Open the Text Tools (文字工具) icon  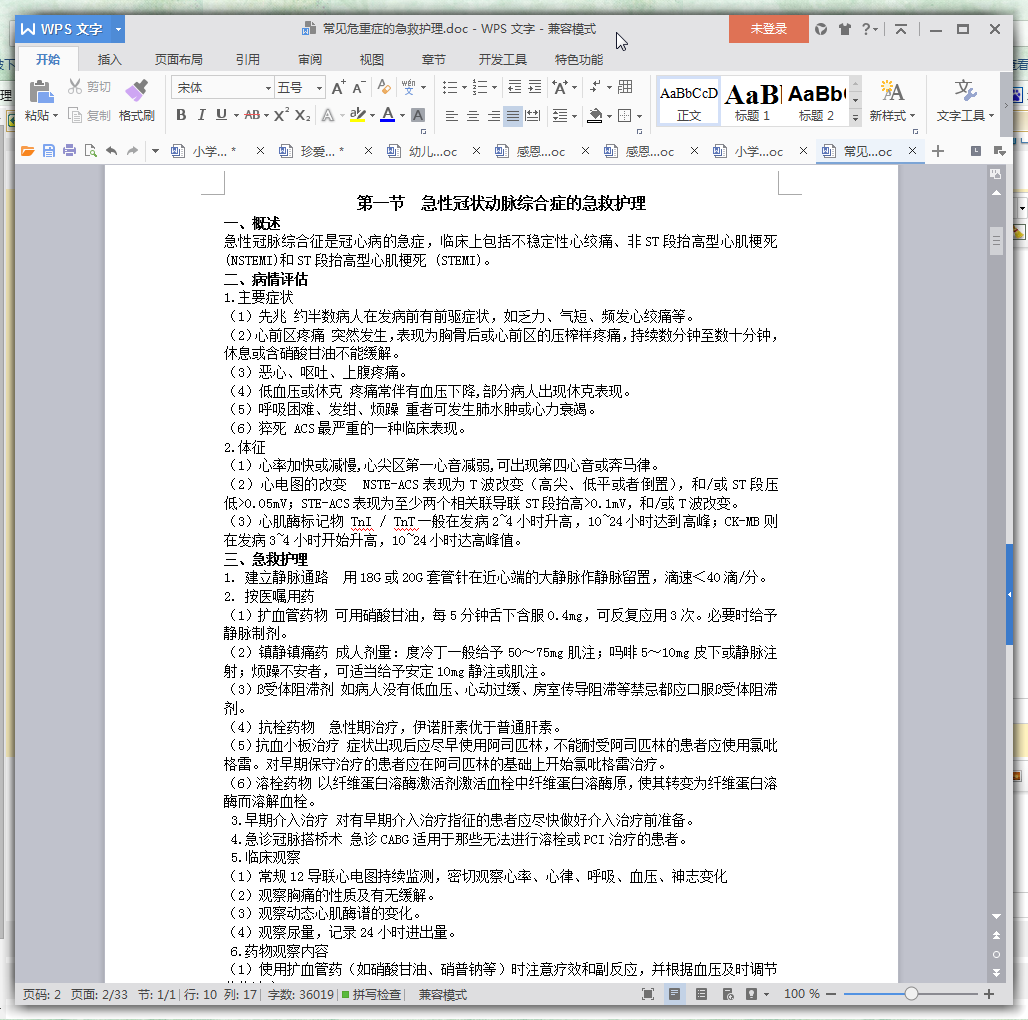(965, 92)
